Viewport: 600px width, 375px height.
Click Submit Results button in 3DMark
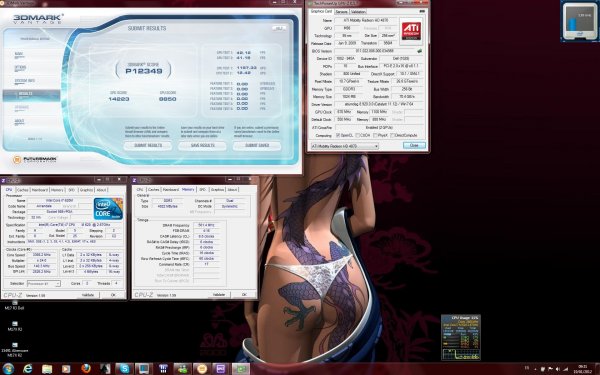[x=148, y=145]
